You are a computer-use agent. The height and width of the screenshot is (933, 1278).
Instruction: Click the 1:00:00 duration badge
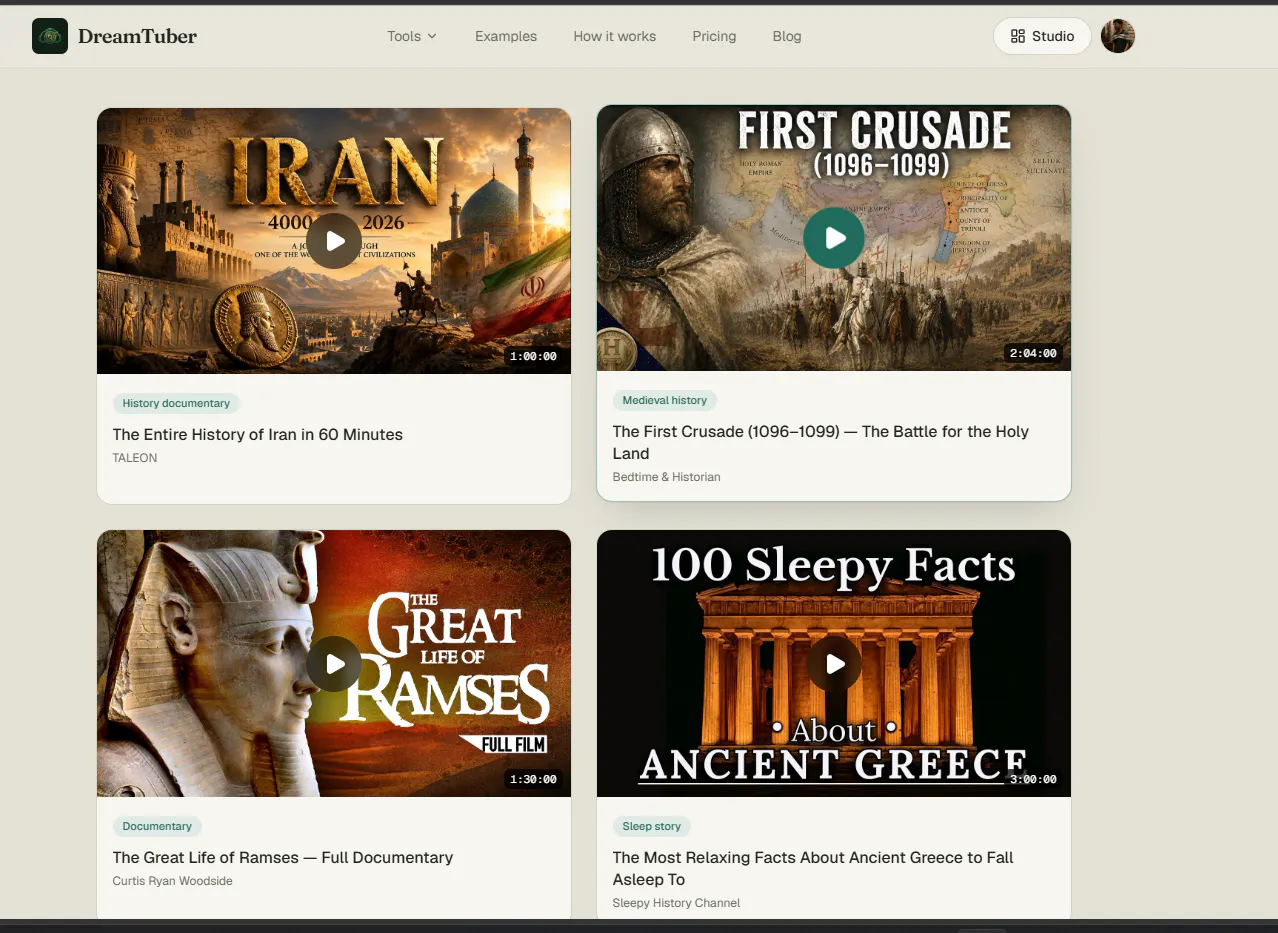tap(533, 356)
